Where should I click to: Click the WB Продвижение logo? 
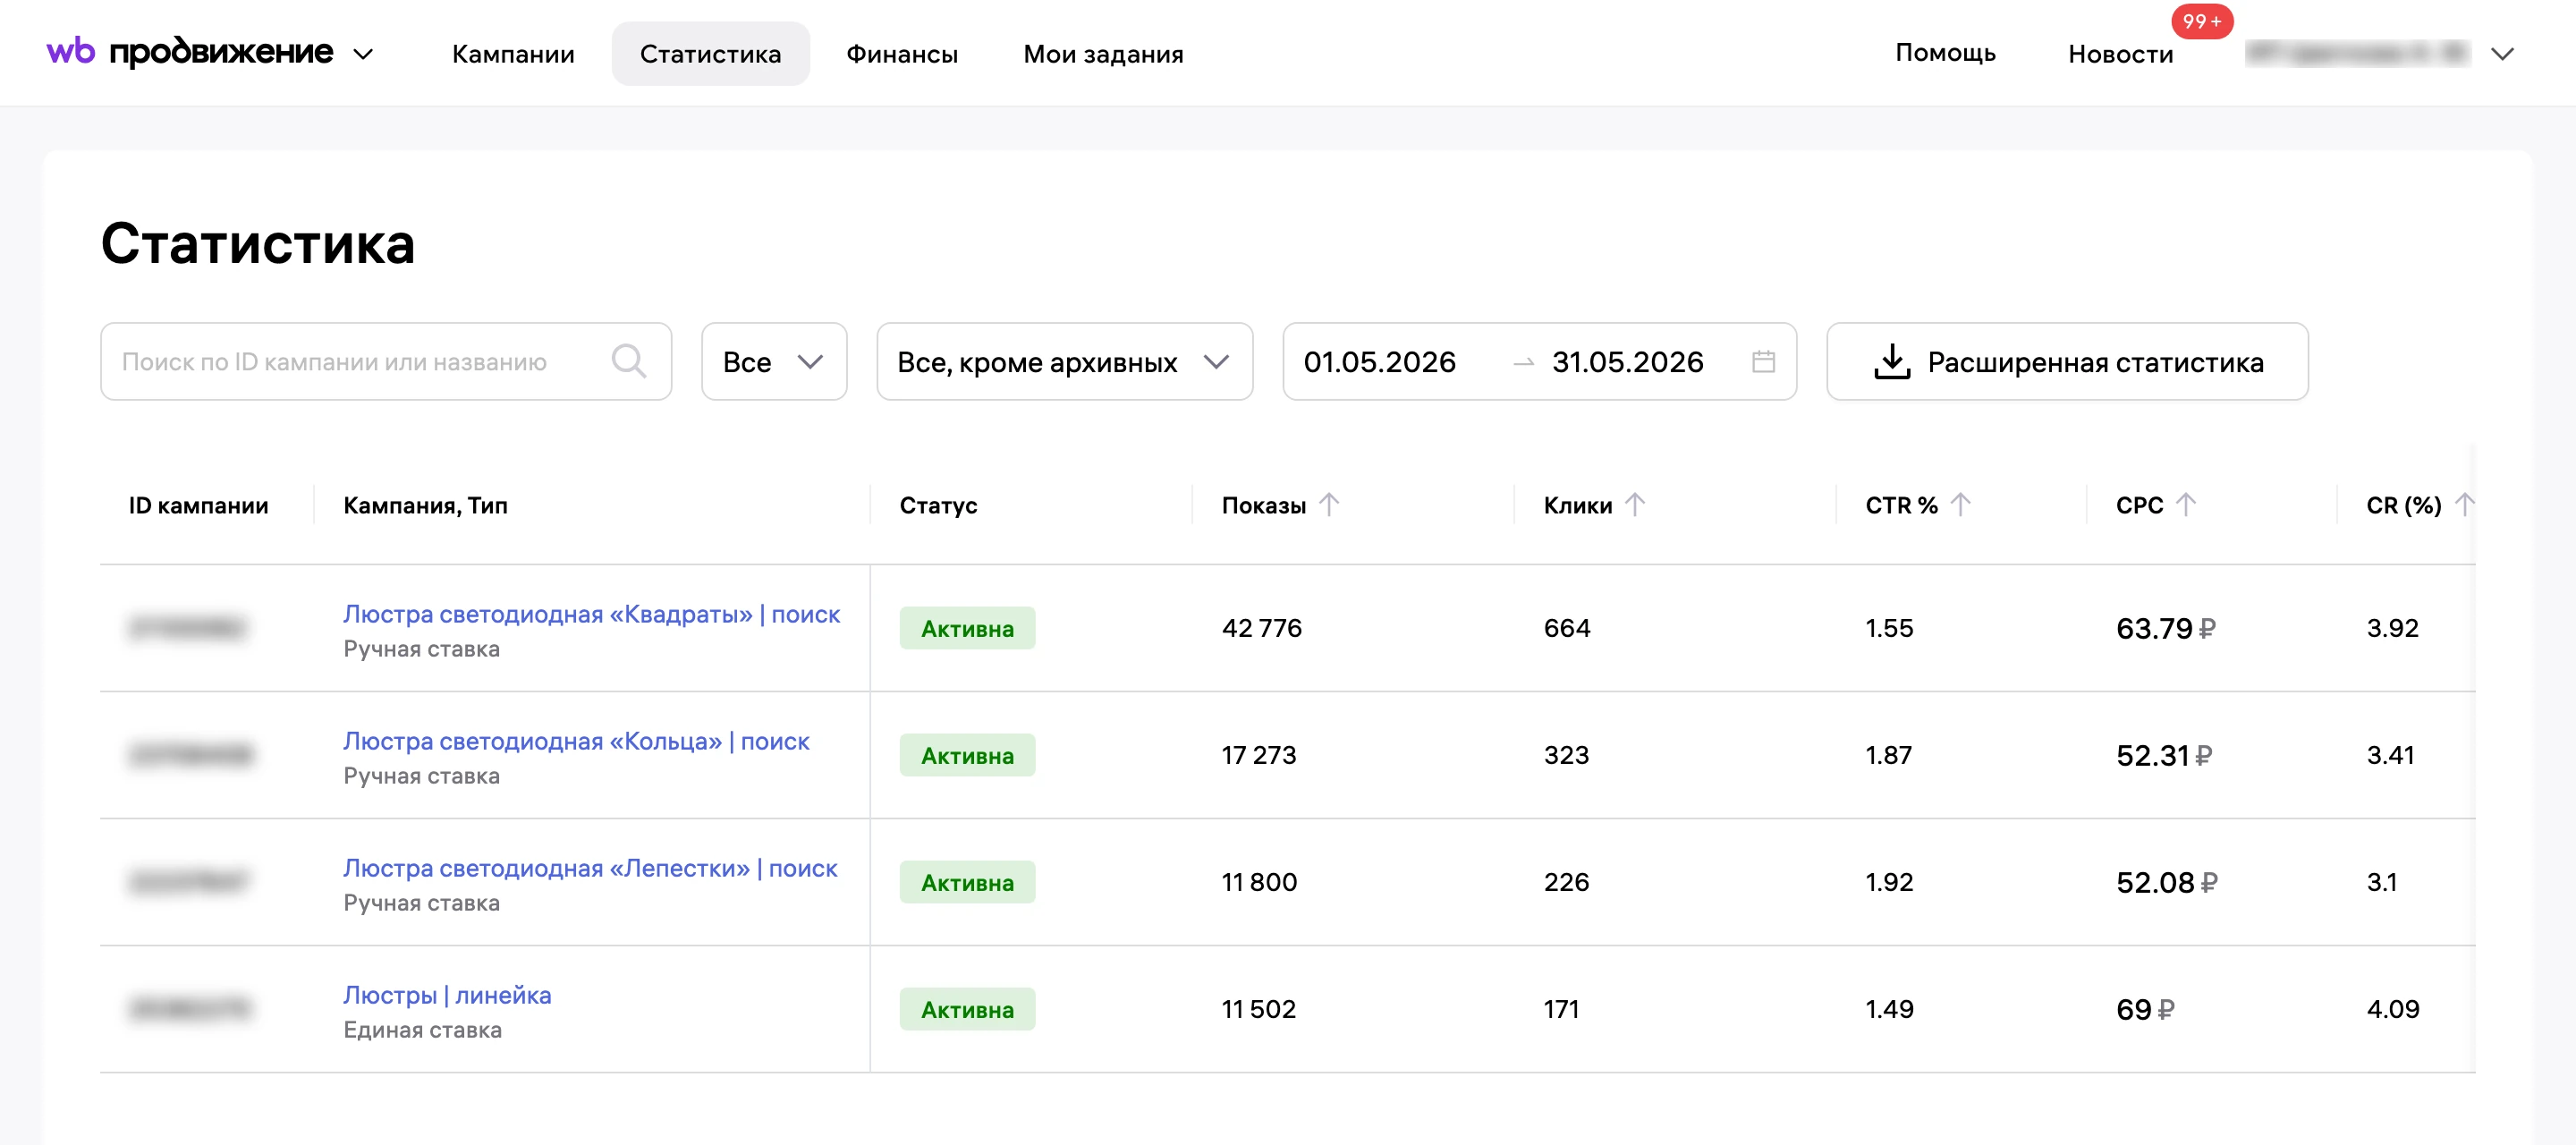(190, 52)
